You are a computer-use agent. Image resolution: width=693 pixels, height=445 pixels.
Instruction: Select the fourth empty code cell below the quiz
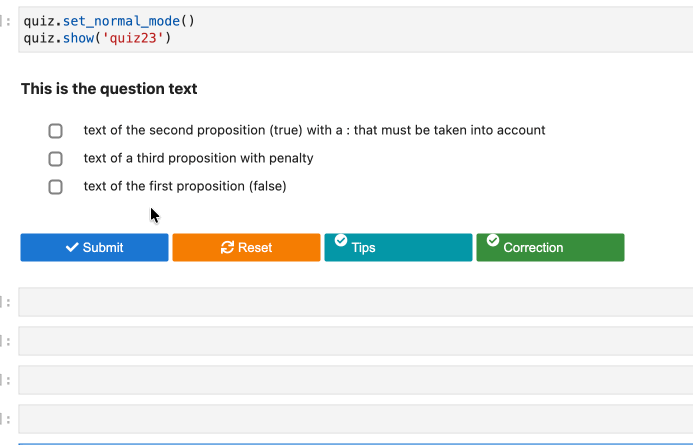point(355,418)
